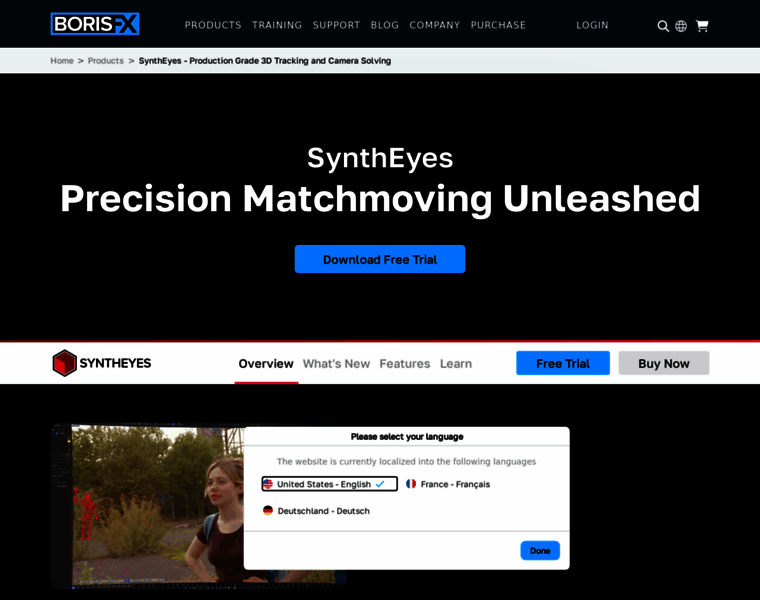This screenshot has height=600, width=760.
Task: Click the breadcrumb text 'SynthEyes - Production Grade 3D Tracking and Camera Solving'
Action: coord(265,61)
